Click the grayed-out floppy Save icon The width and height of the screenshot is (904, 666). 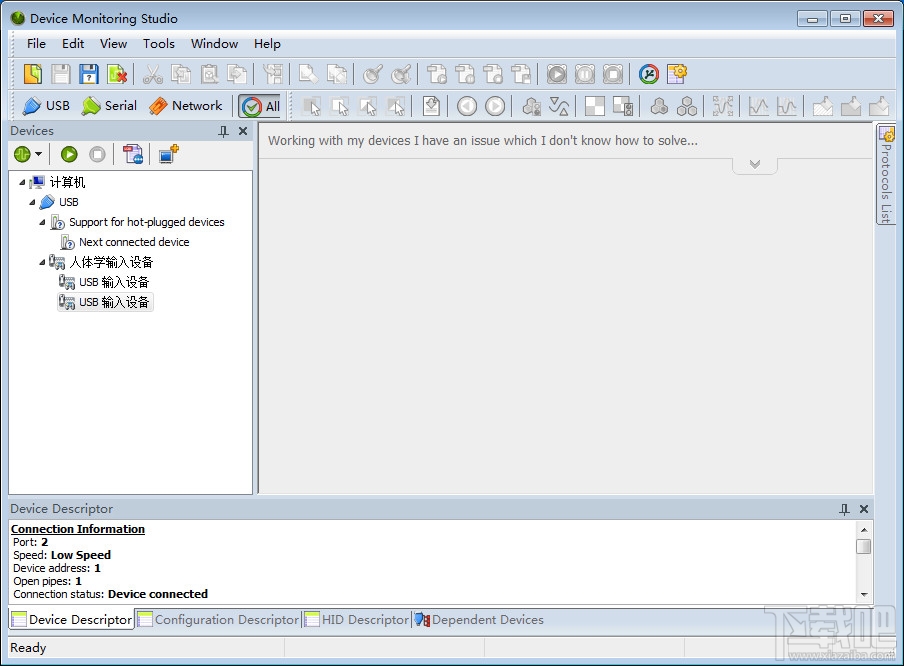click(61, 74)
